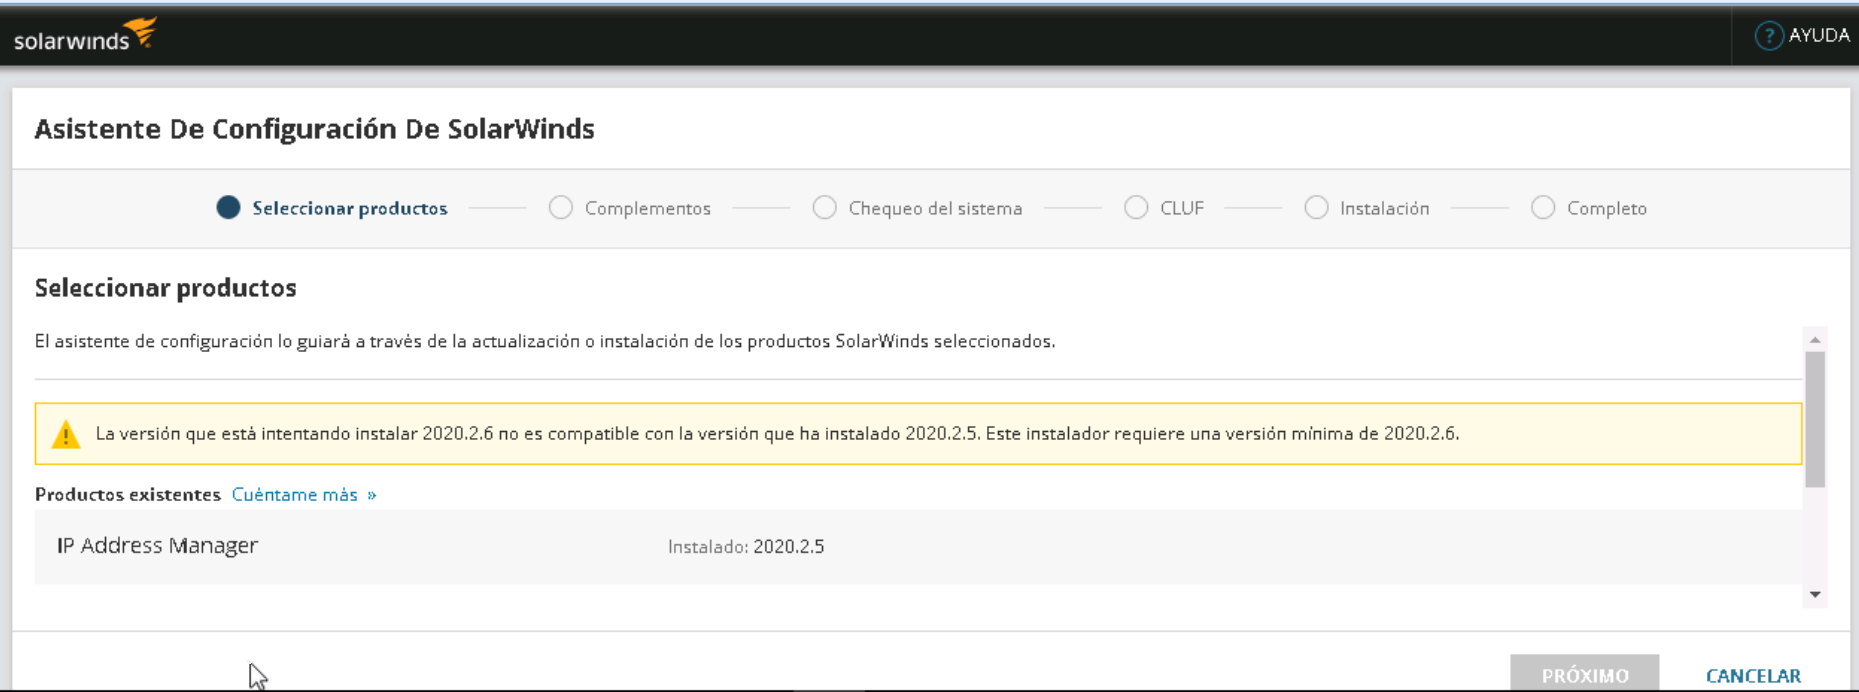Screen dimensions: 1859x692
Task: Click the scrollbar down arrow
Action: click(1815, 595)
